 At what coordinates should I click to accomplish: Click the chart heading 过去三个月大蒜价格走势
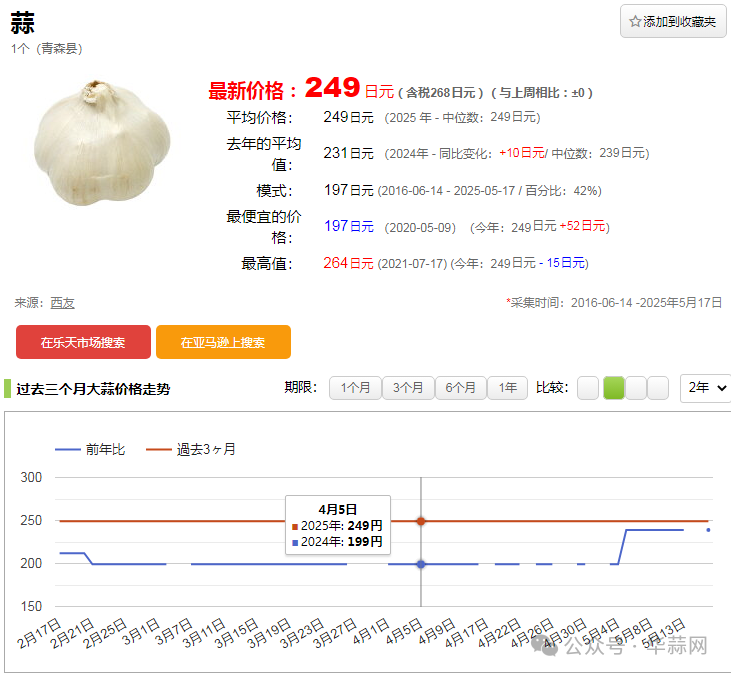[93, 389]
